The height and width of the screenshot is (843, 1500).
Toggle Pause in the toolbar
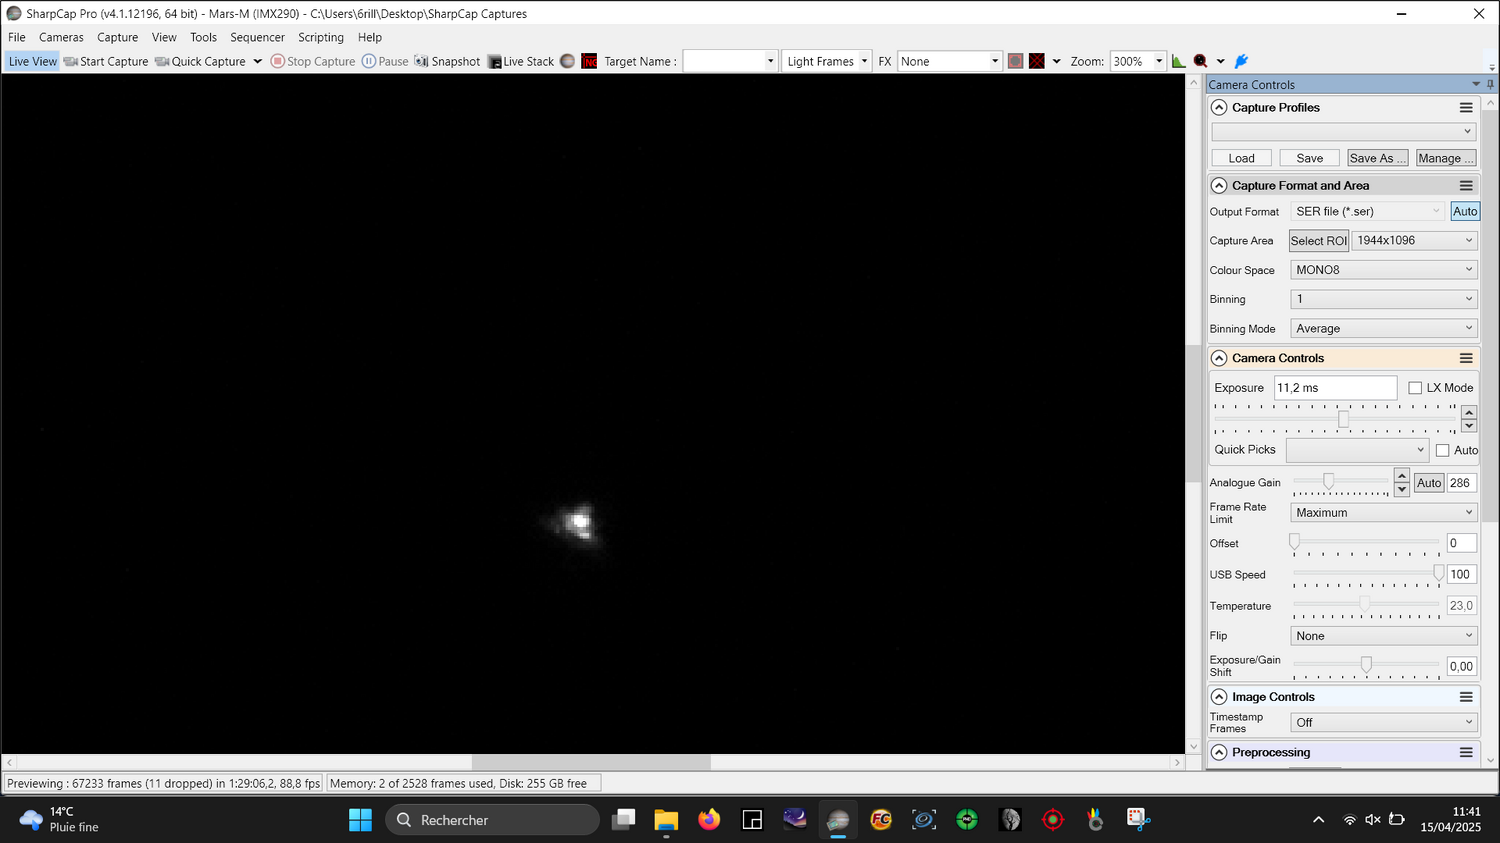385,61
